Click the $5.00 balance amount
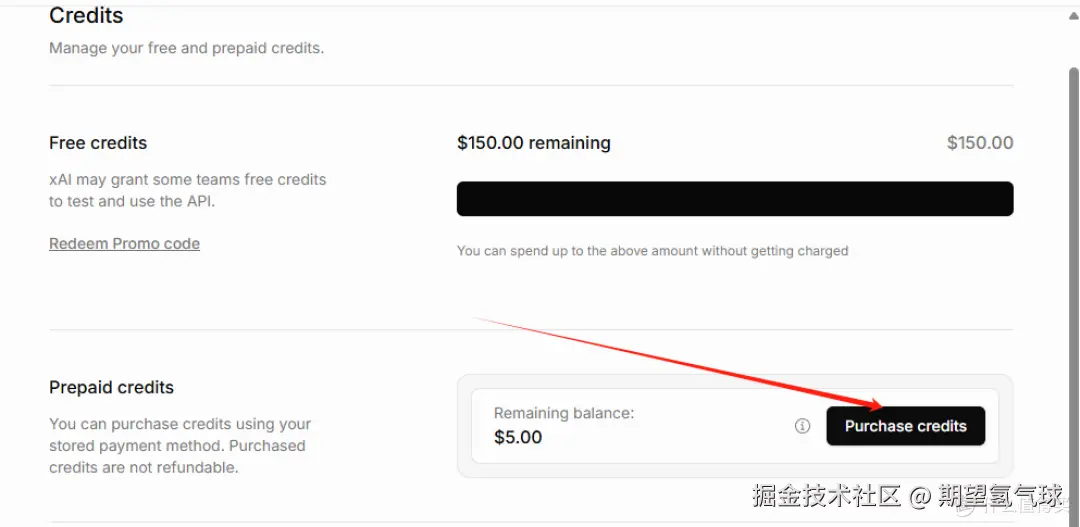 pos(518,437)
